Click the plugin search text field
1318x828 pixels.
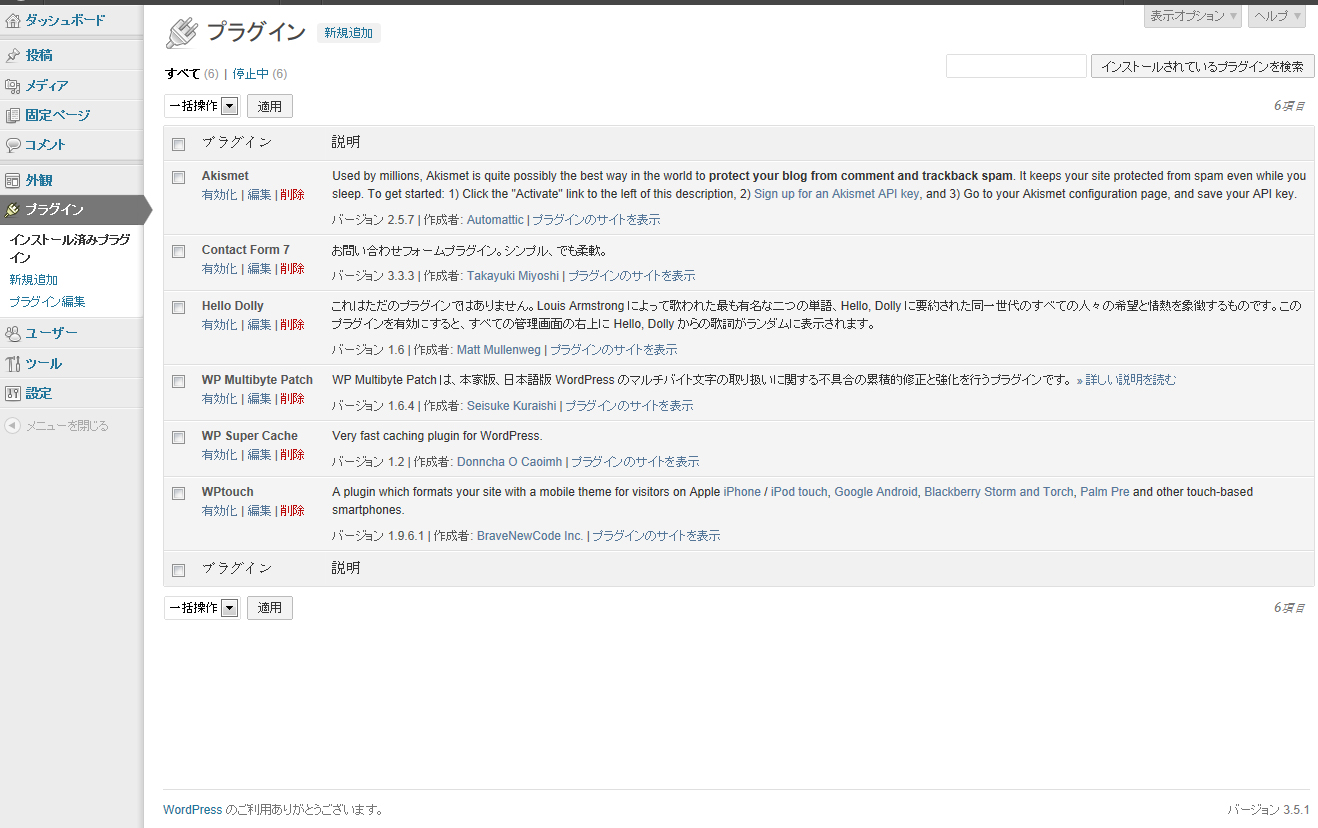pyautogui.click(x=1016, y=67)
